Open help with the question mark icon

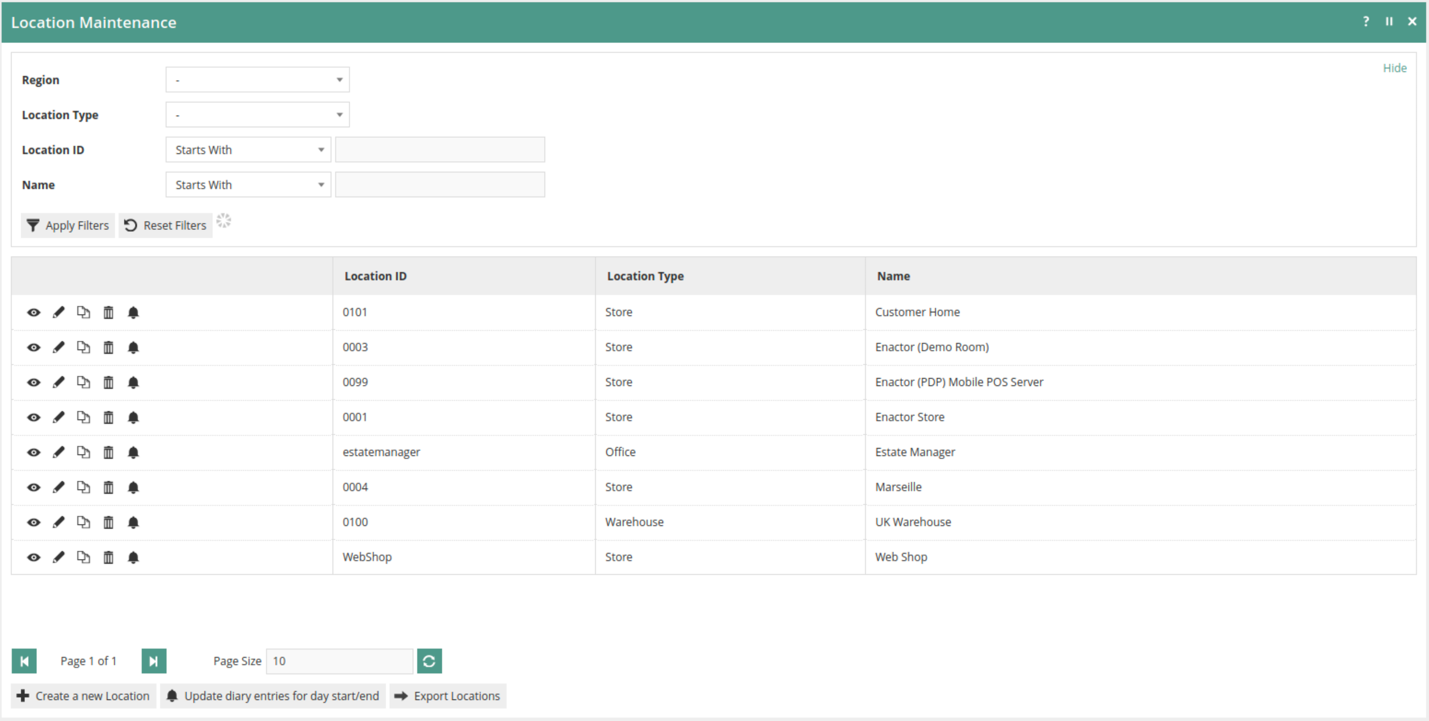pyautogui.click(x=1366, y=21)
